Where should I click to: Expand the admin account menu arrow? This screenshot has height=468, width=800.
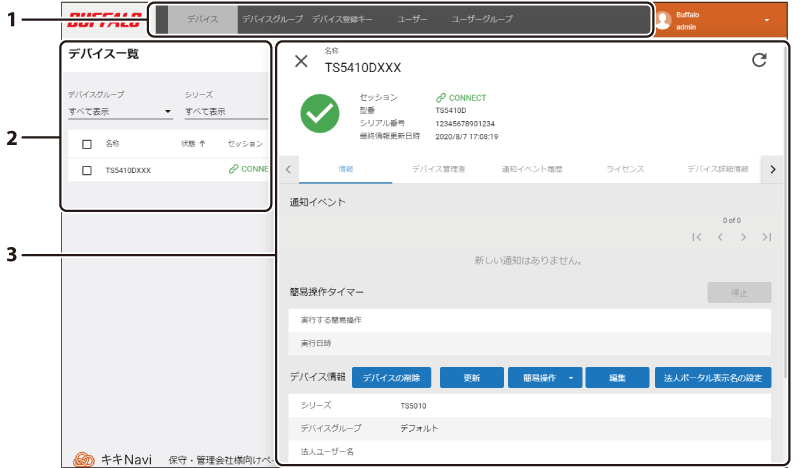pyautogui.click(x=766, y=20)
